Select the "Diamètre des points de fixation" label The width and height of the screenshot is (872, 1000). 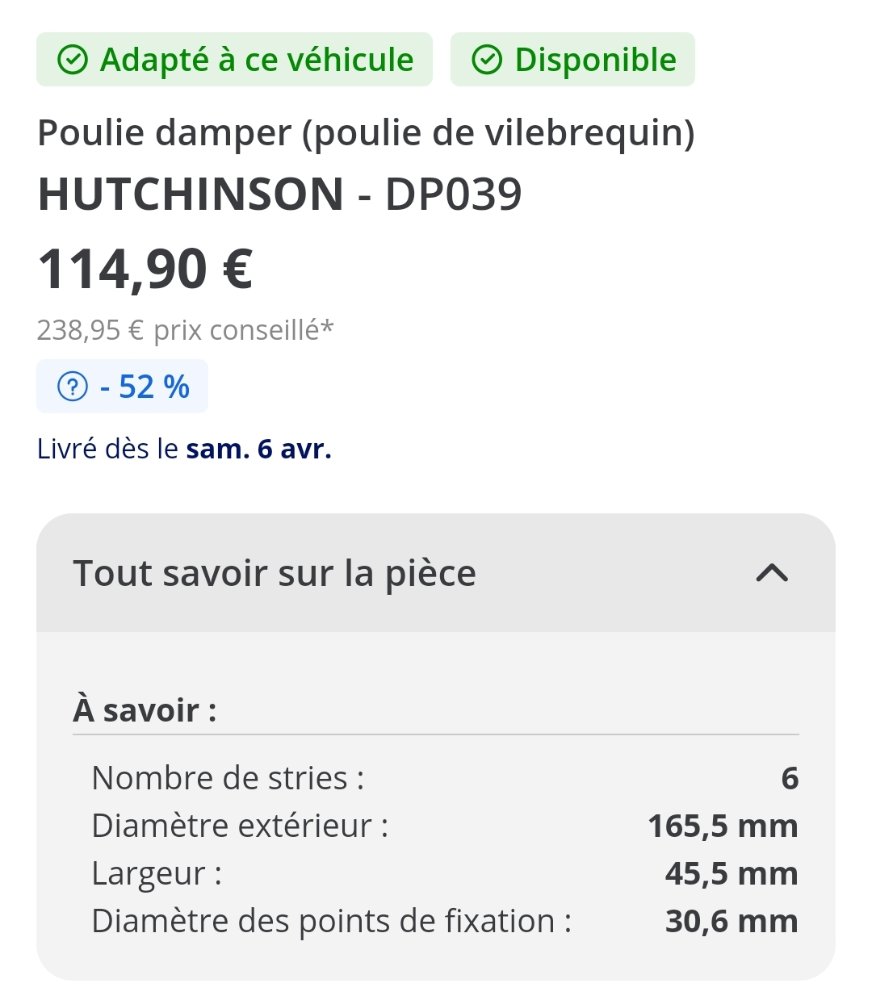pyautogui.click(x=331, y=921)
